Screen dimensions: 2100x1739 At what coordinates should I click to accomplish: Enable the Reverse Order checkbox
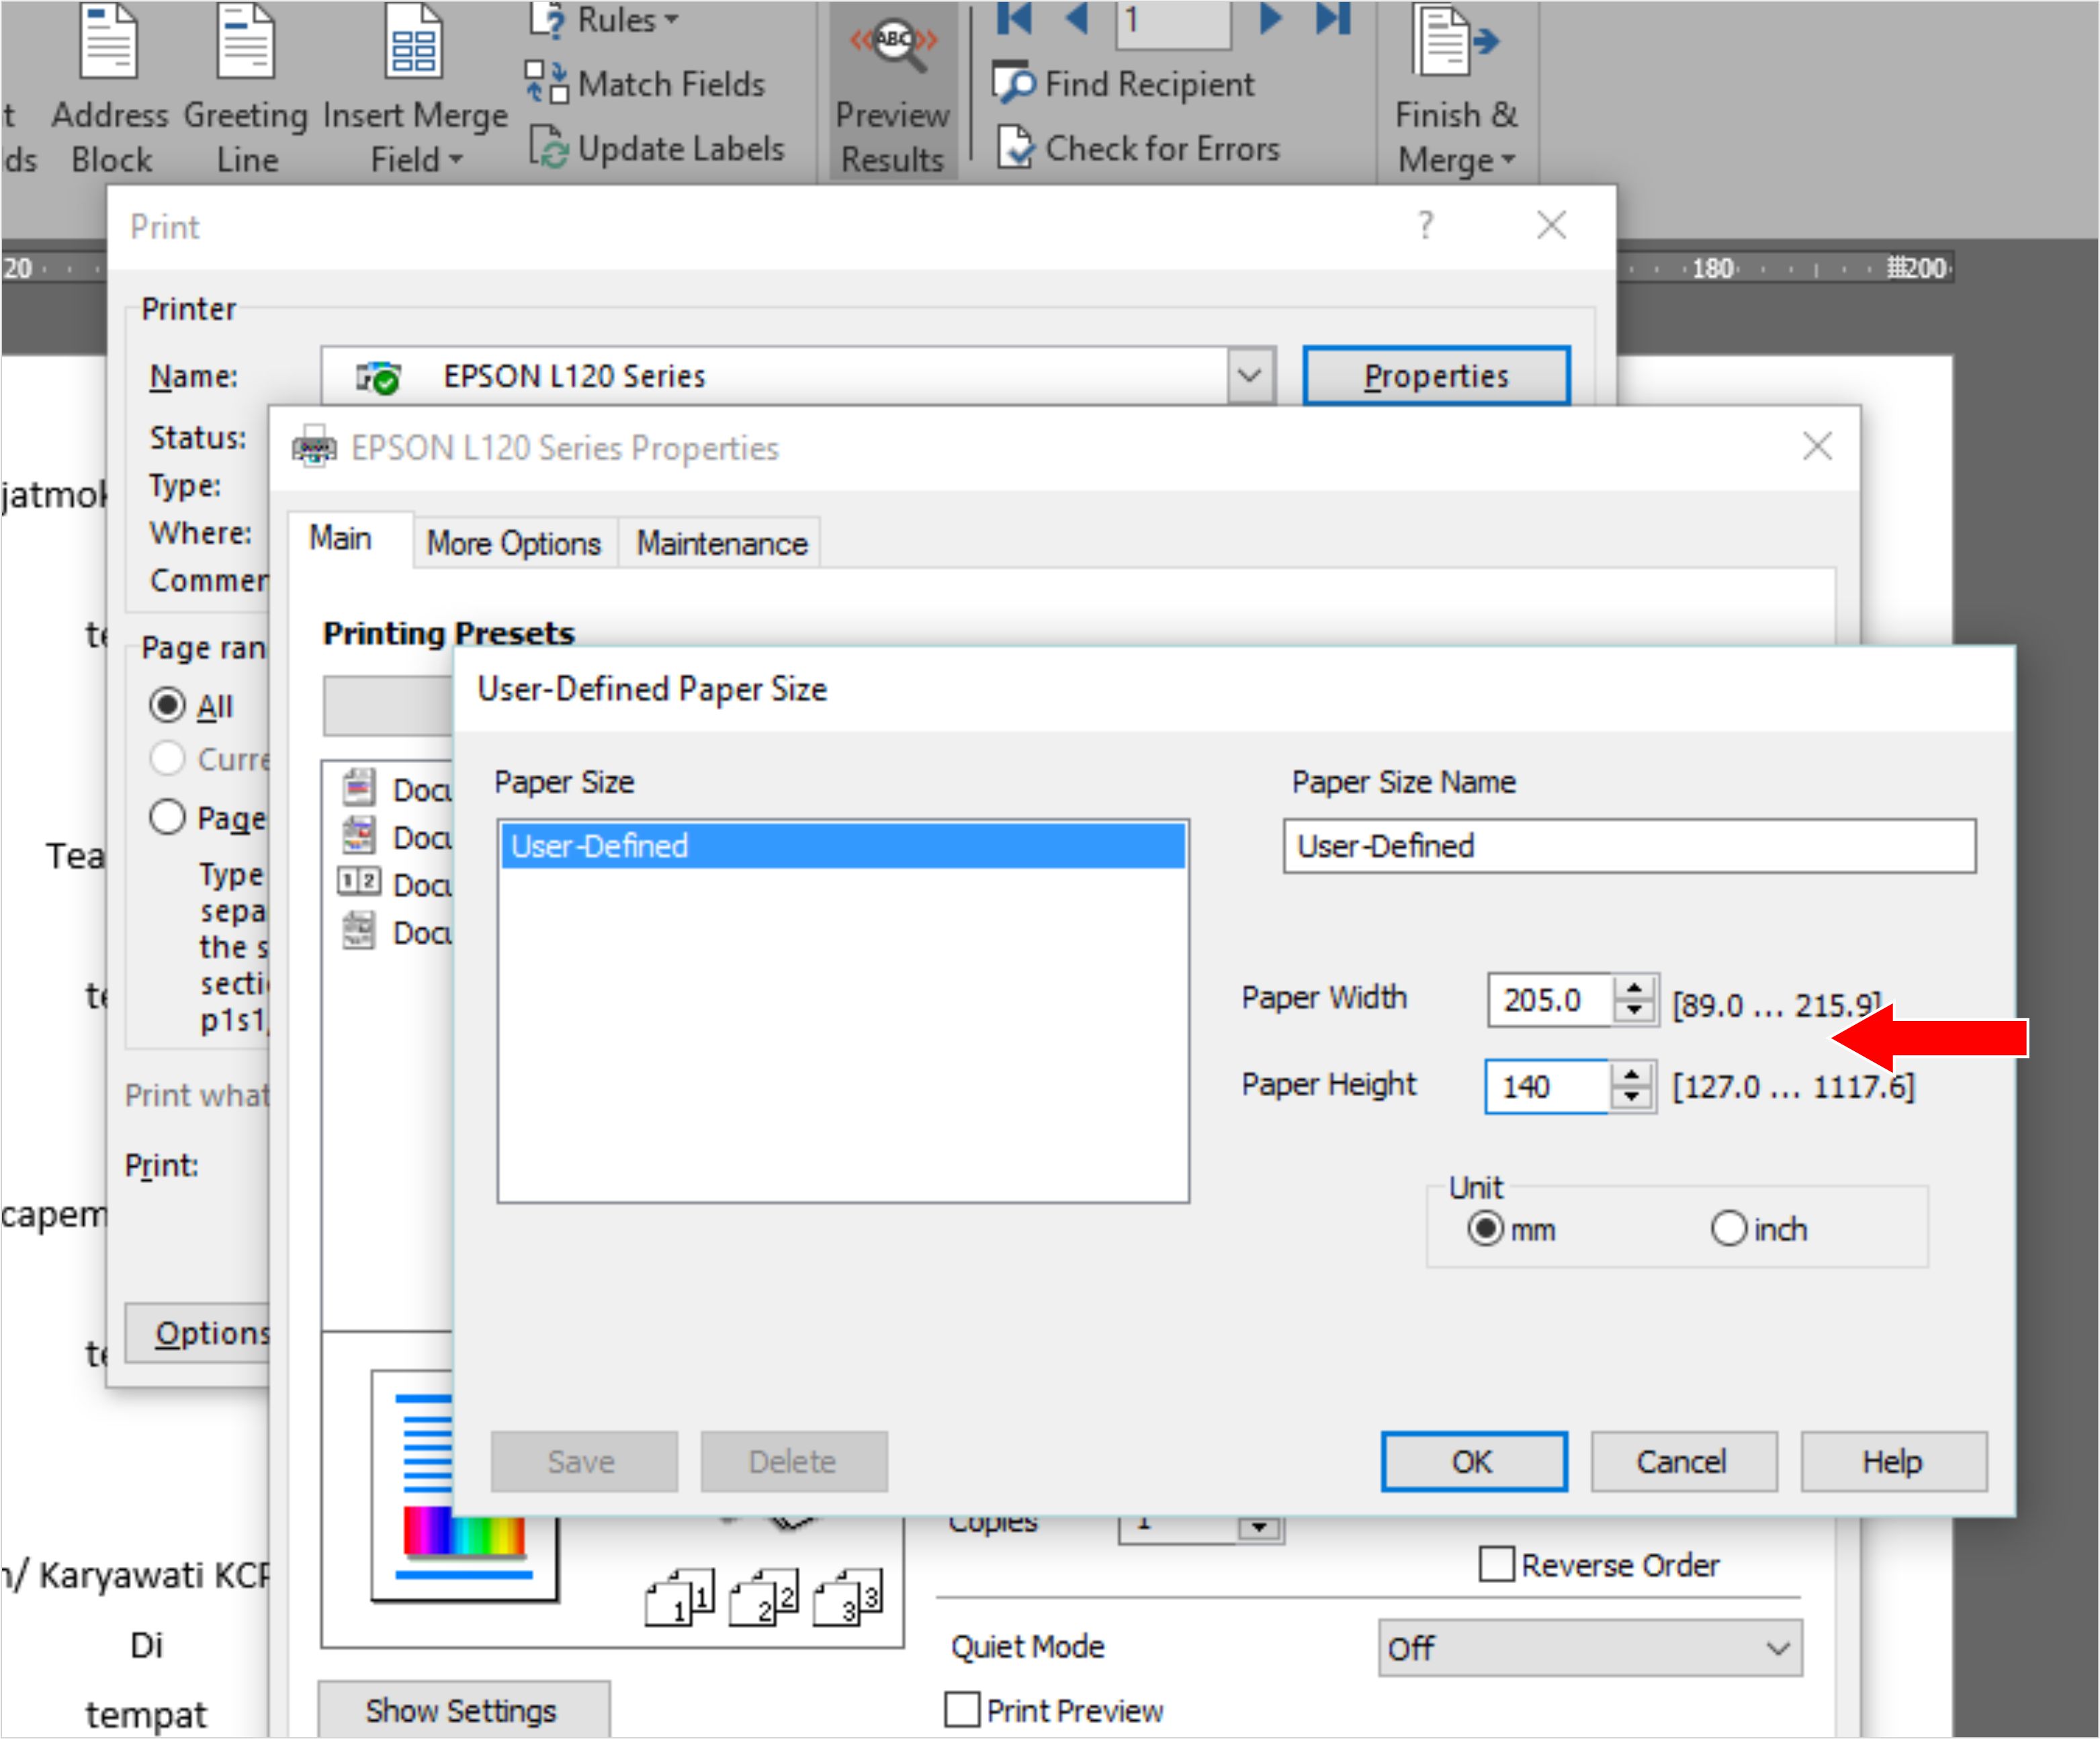coord(1496,1564)
